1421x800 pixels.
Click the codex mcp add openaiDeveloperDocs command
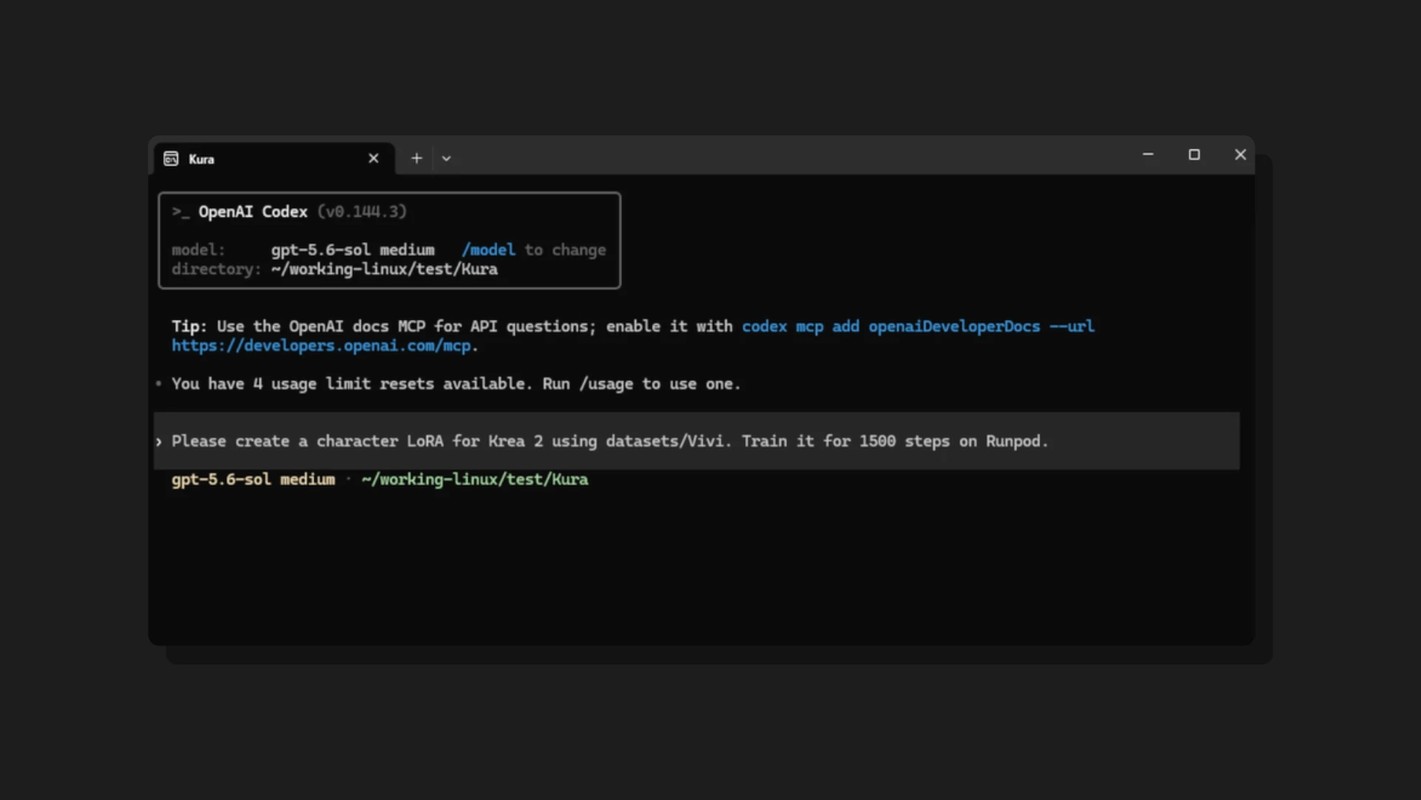(918, 326)
